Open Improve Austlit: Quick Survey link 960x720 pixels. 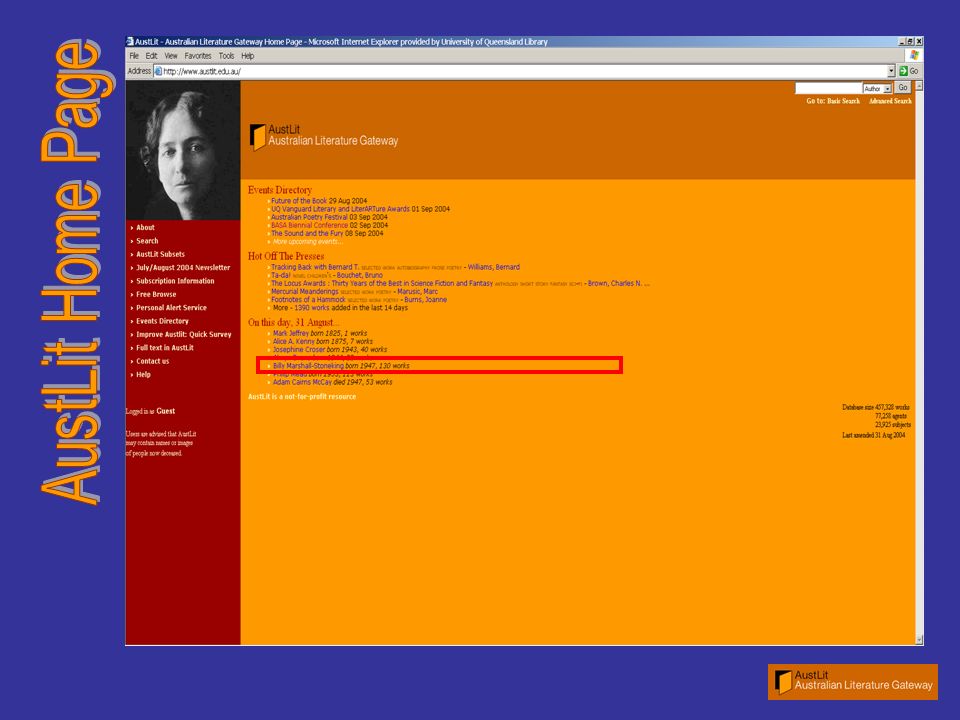pos(184,335)
